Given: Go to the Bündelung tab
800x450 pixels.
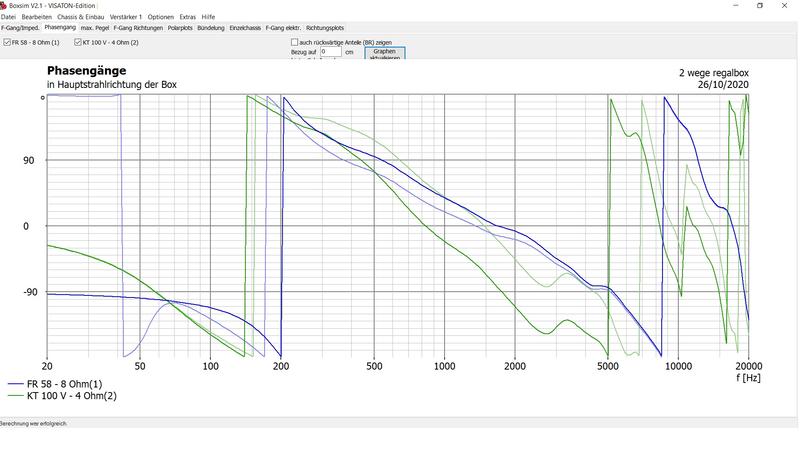Looking at the screenshot, I should pyautogui.click(x=211, y=28).
